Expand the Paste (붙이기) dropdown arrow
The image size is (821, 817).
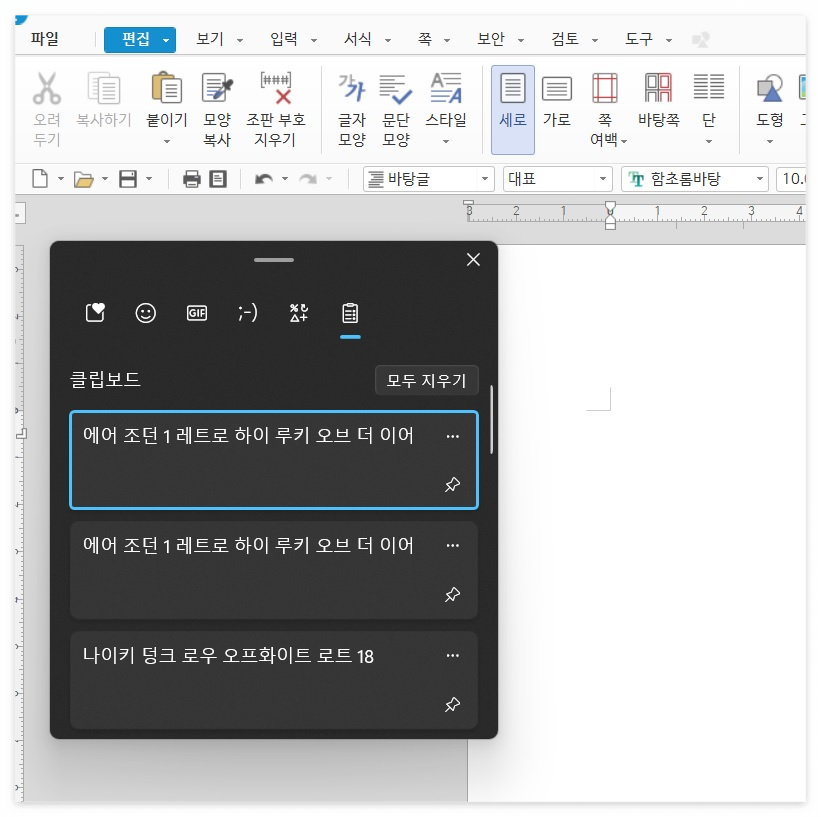coord(167,141)
